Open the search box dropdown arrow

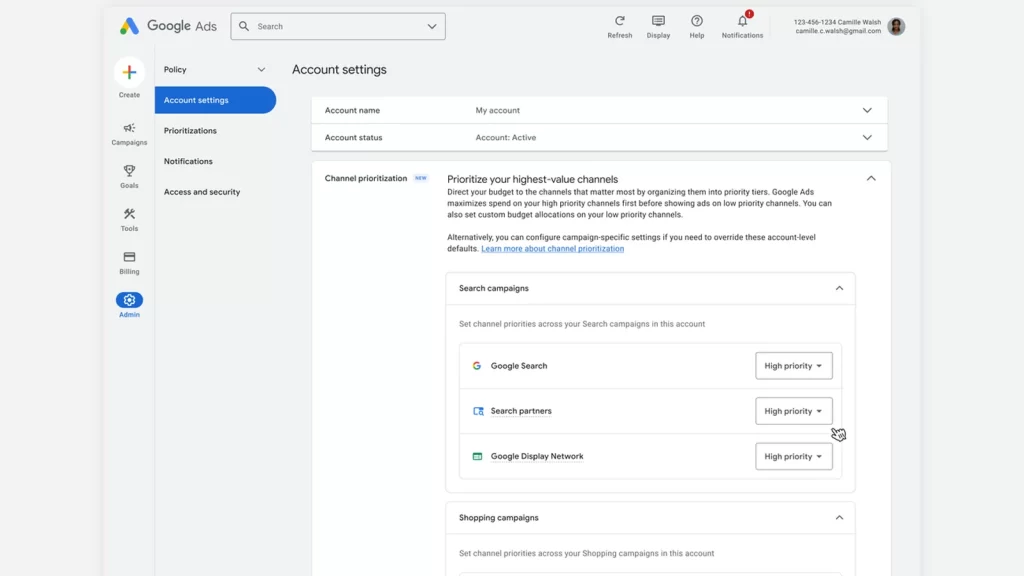pyautogui.click(x=432, y=26)
